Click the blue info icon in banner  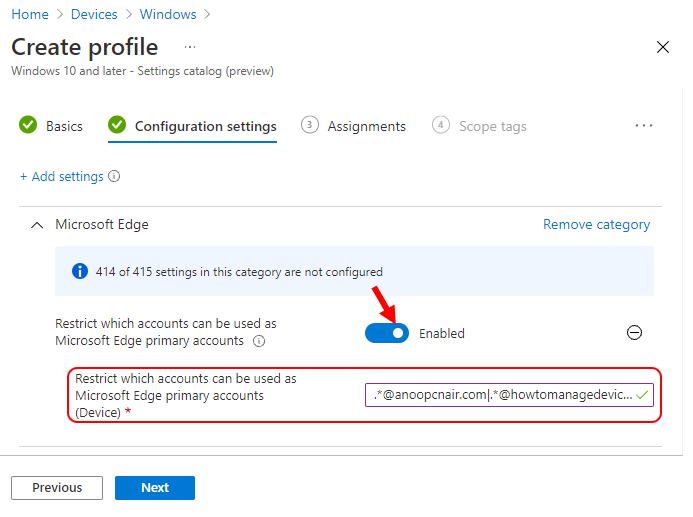click(80, 271)
